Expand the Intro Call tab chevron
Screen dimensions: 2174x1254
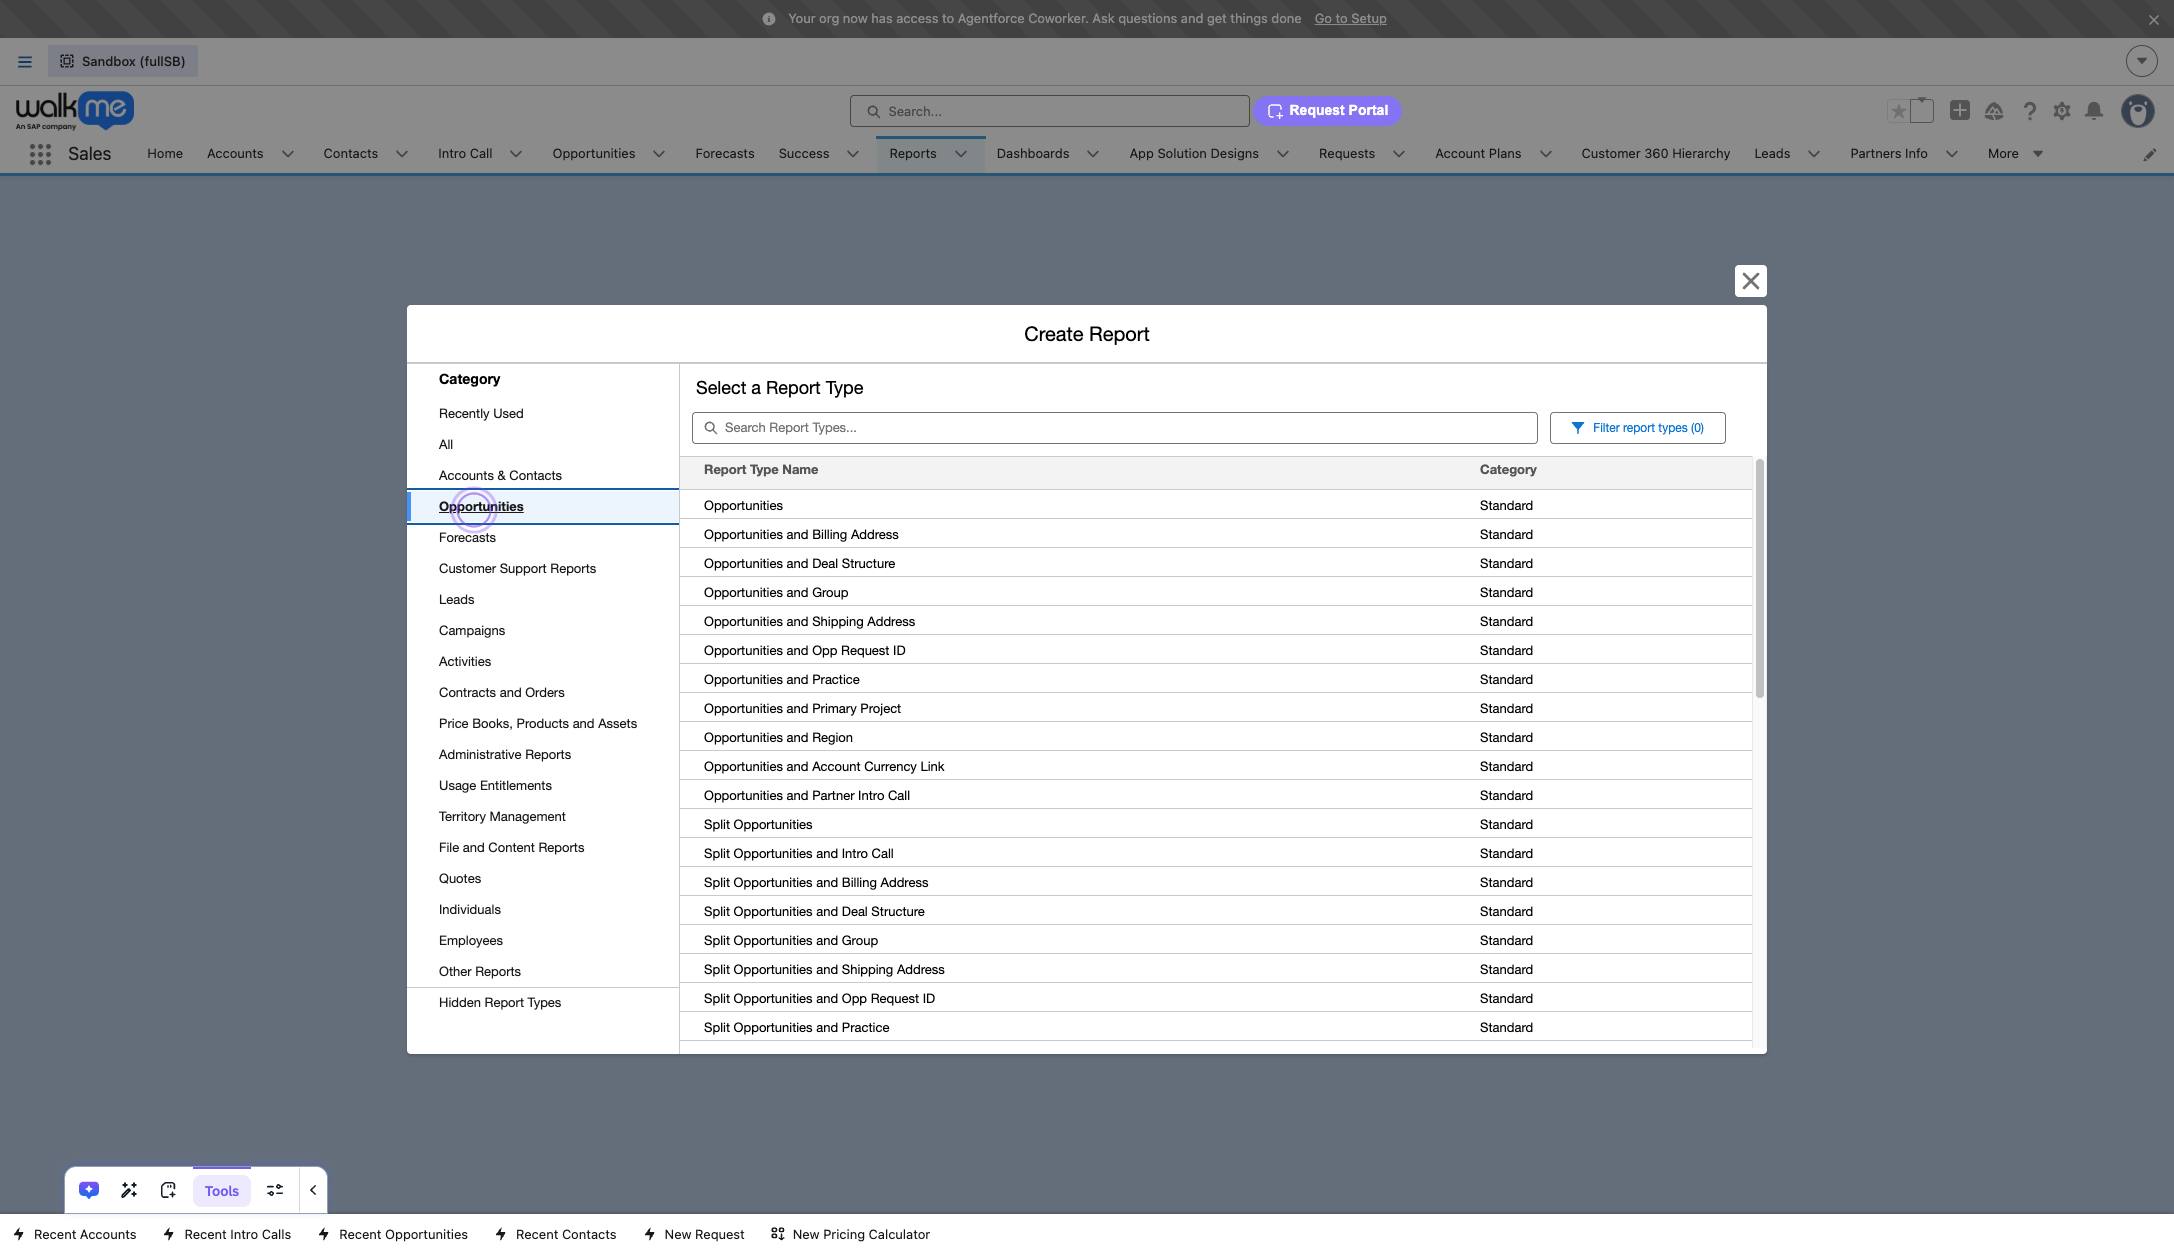[x=516, y=154]
